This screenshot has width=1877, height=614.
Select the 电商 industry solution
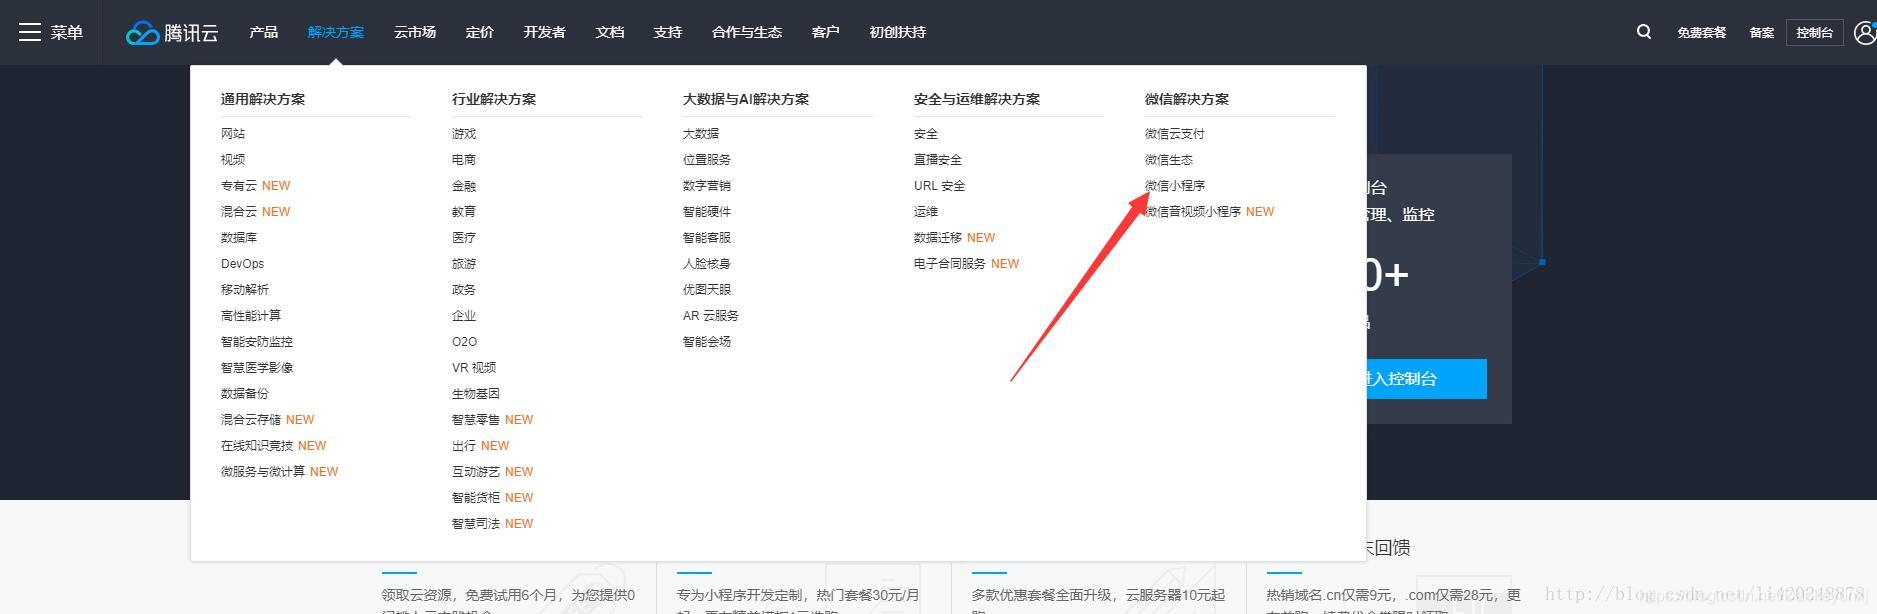click(464, 160)
